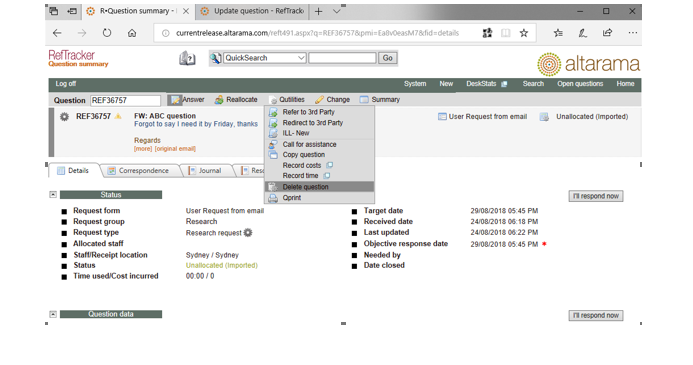Screen dimensions: 693x365
Task: Open the browser tab list chevron
Action: pyautogui.click(x=337, y=11)
